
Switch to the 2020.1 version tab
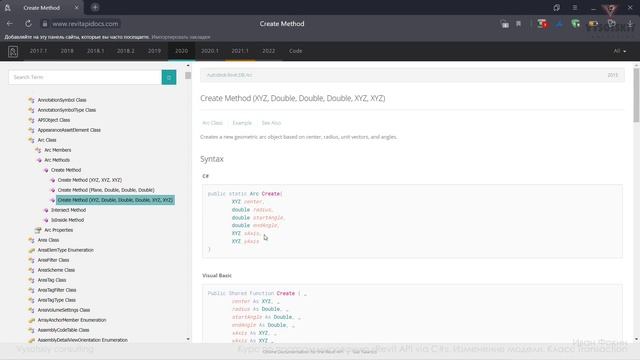pos(210,51)
